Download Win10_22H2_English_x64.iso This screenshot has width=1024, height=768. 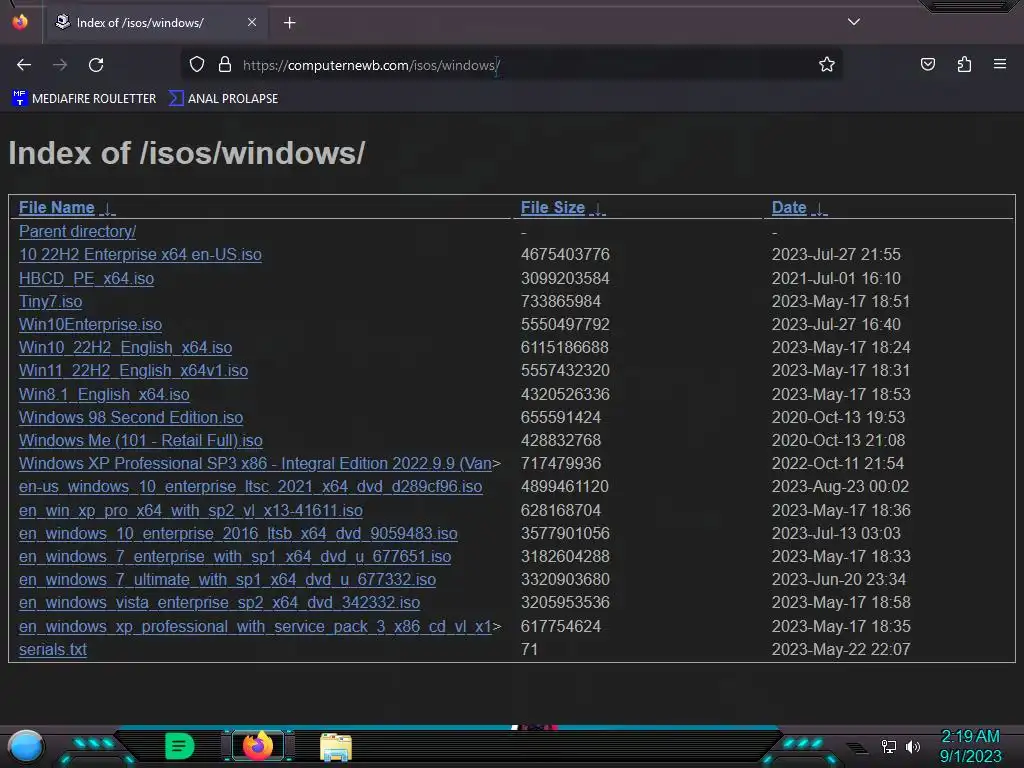tap(125, 347)
